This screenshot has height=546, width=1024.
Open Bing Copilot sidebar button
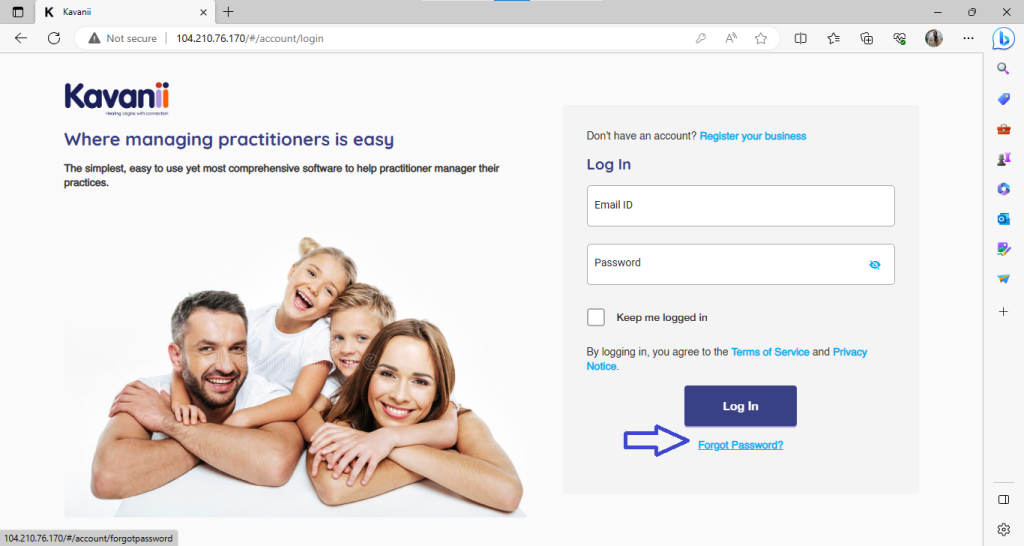(1003, 39)
